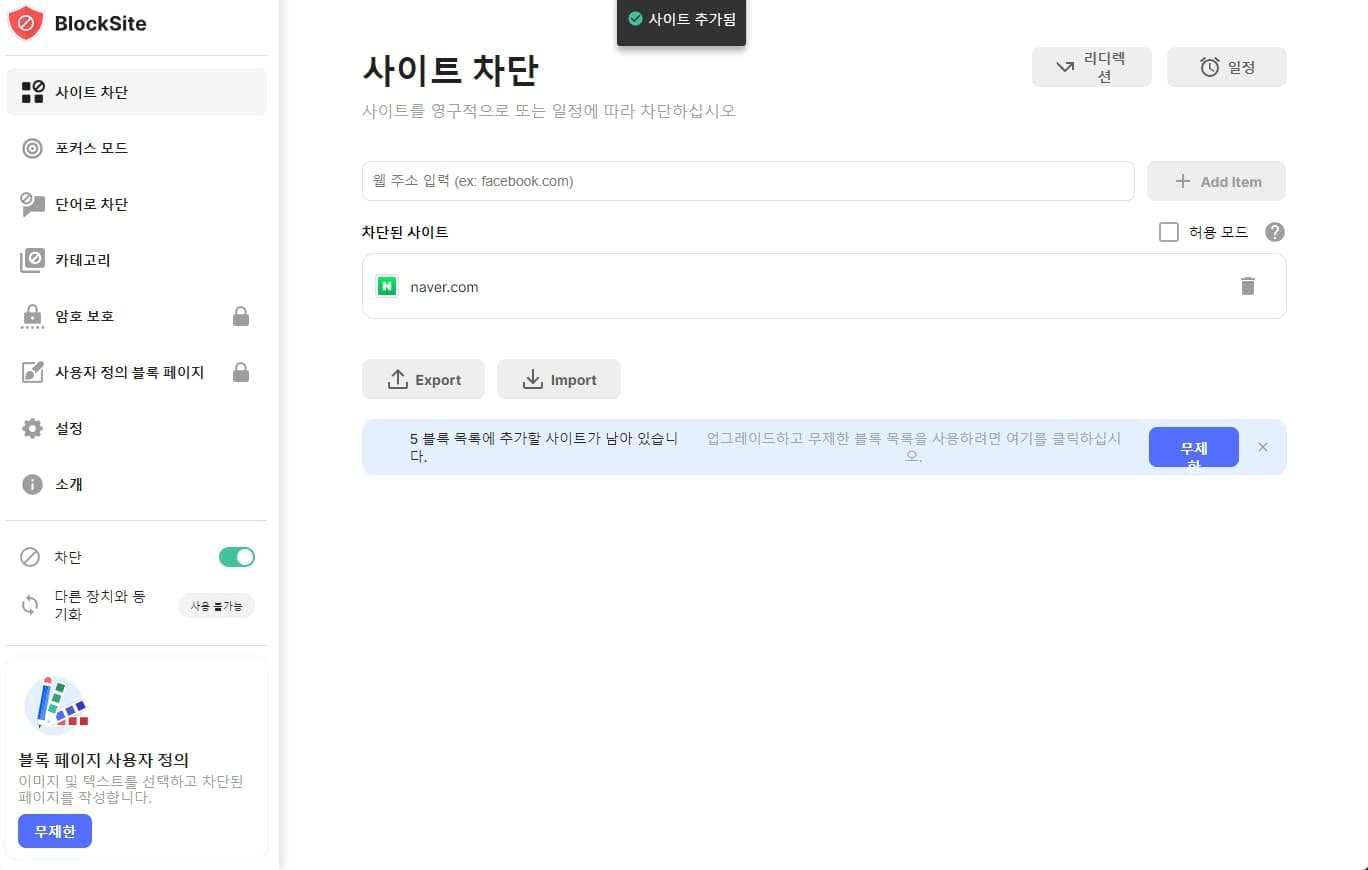Open 포커스 모드 via its target icon
This screenshot has width=1368, height=870.
(33, 148)
